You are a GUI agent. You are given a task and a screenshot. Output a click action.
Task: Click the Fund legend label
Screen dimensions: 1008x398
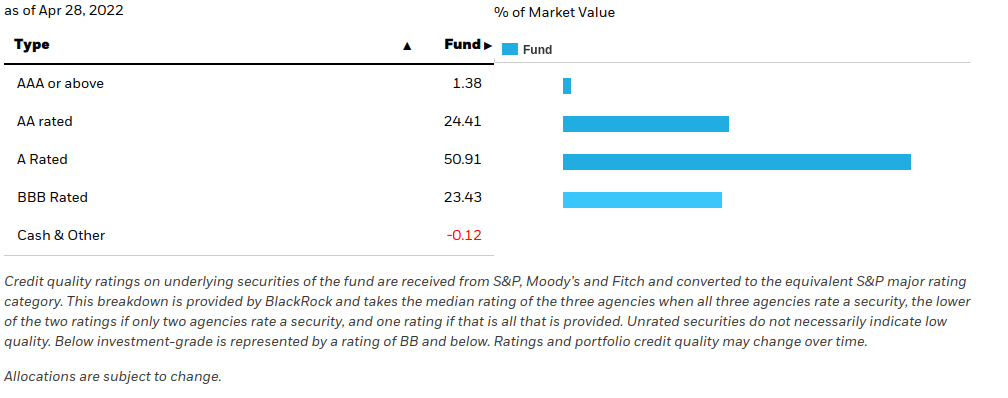537,50
